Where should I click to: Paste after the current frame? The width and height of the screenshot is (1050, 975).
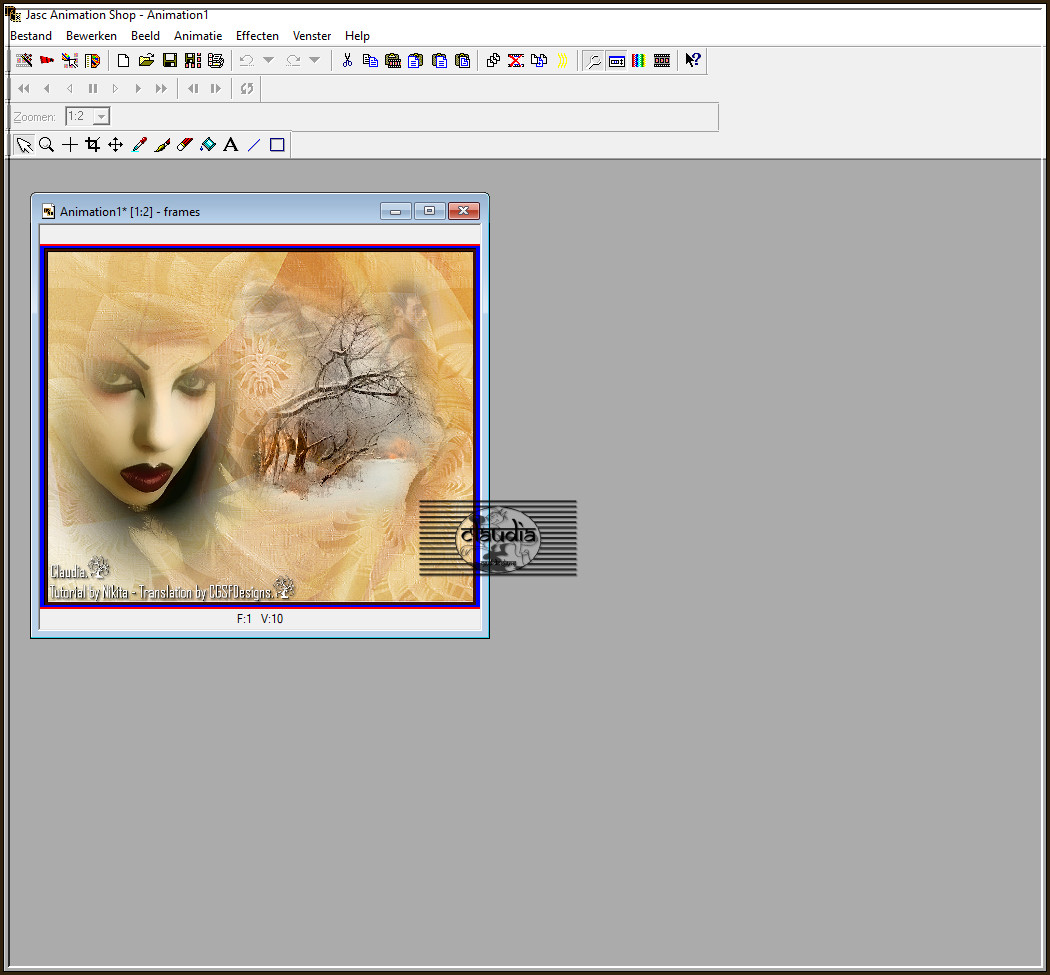click(x=439, y=60)
